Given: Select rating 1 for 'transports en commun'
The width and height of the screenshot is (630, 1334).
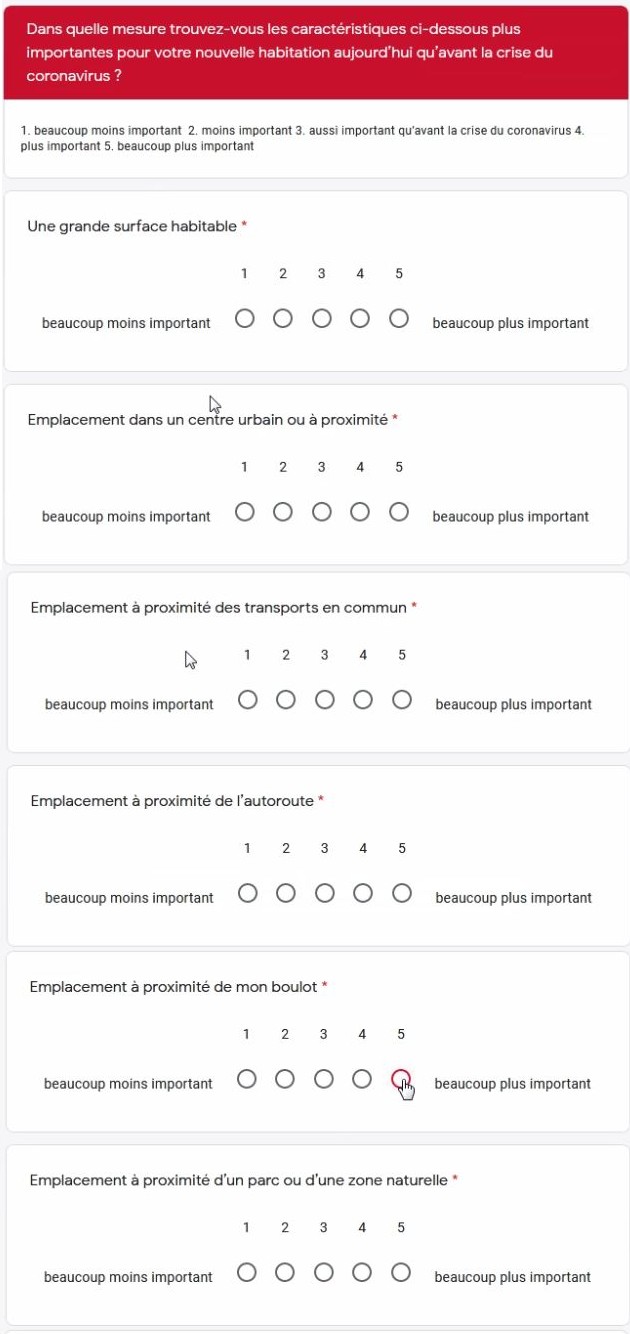Looking at the screenshot, I should tap(247, 699).
